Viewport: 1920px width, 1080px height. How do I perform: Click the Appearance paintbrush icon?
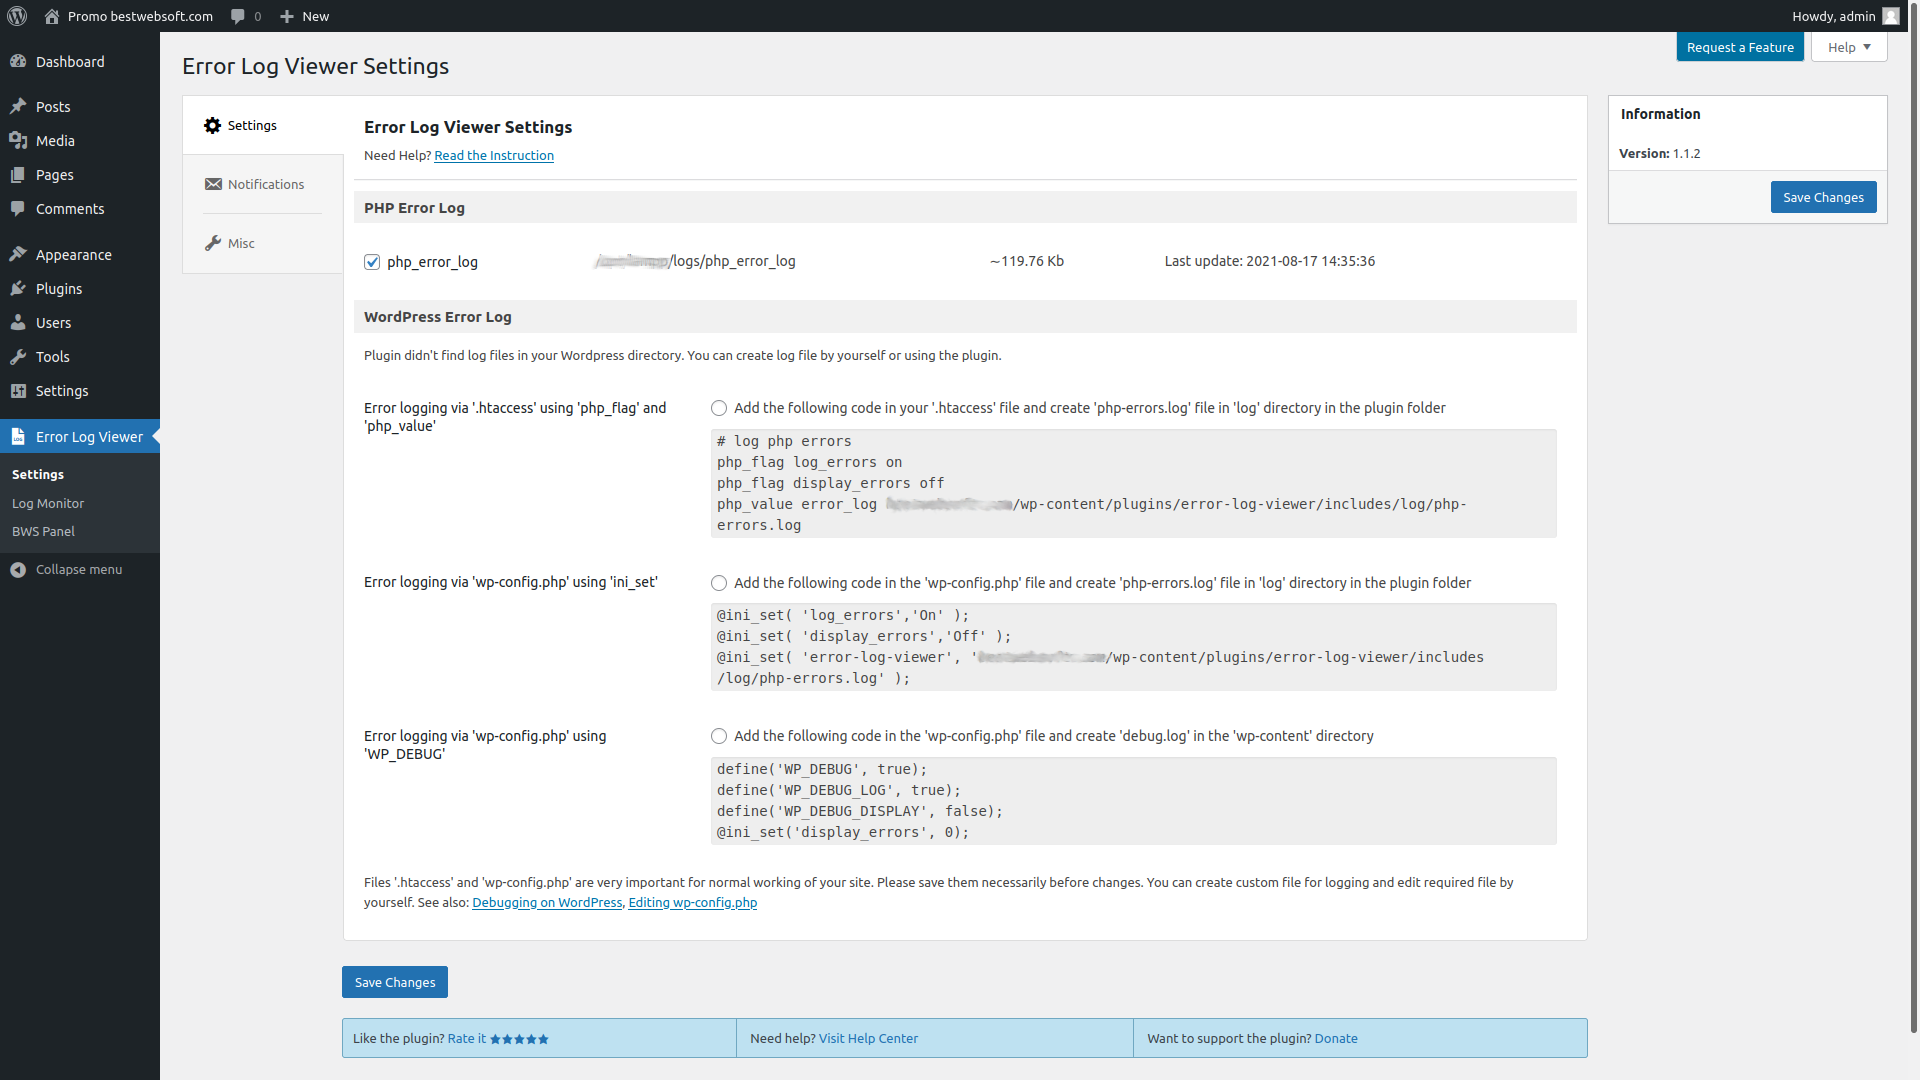pyautogui.click(x=18, y=255)
